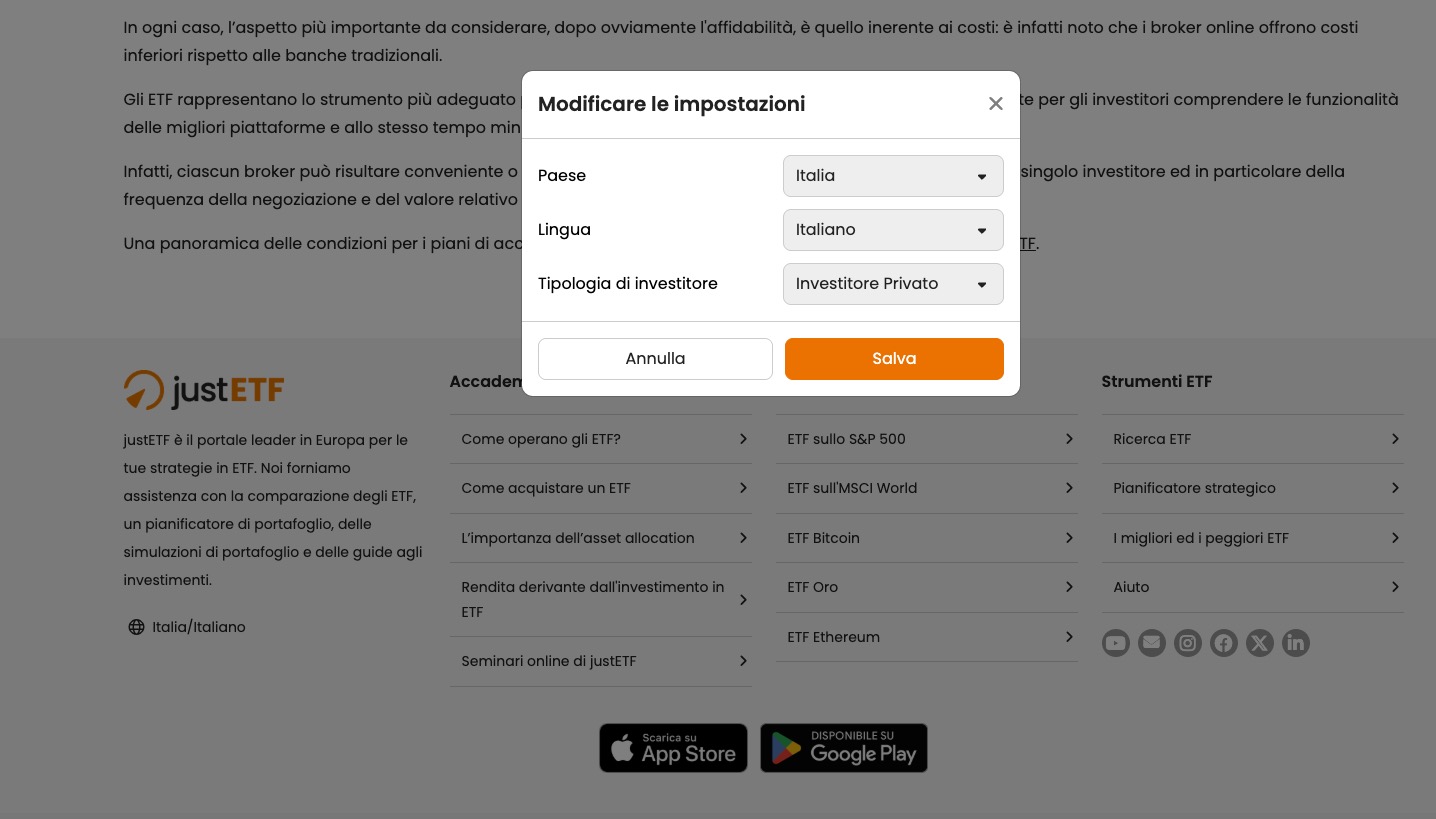Click the App Store download badge
This screenshot has height=819, width=1436.
[x=673, y=748]
